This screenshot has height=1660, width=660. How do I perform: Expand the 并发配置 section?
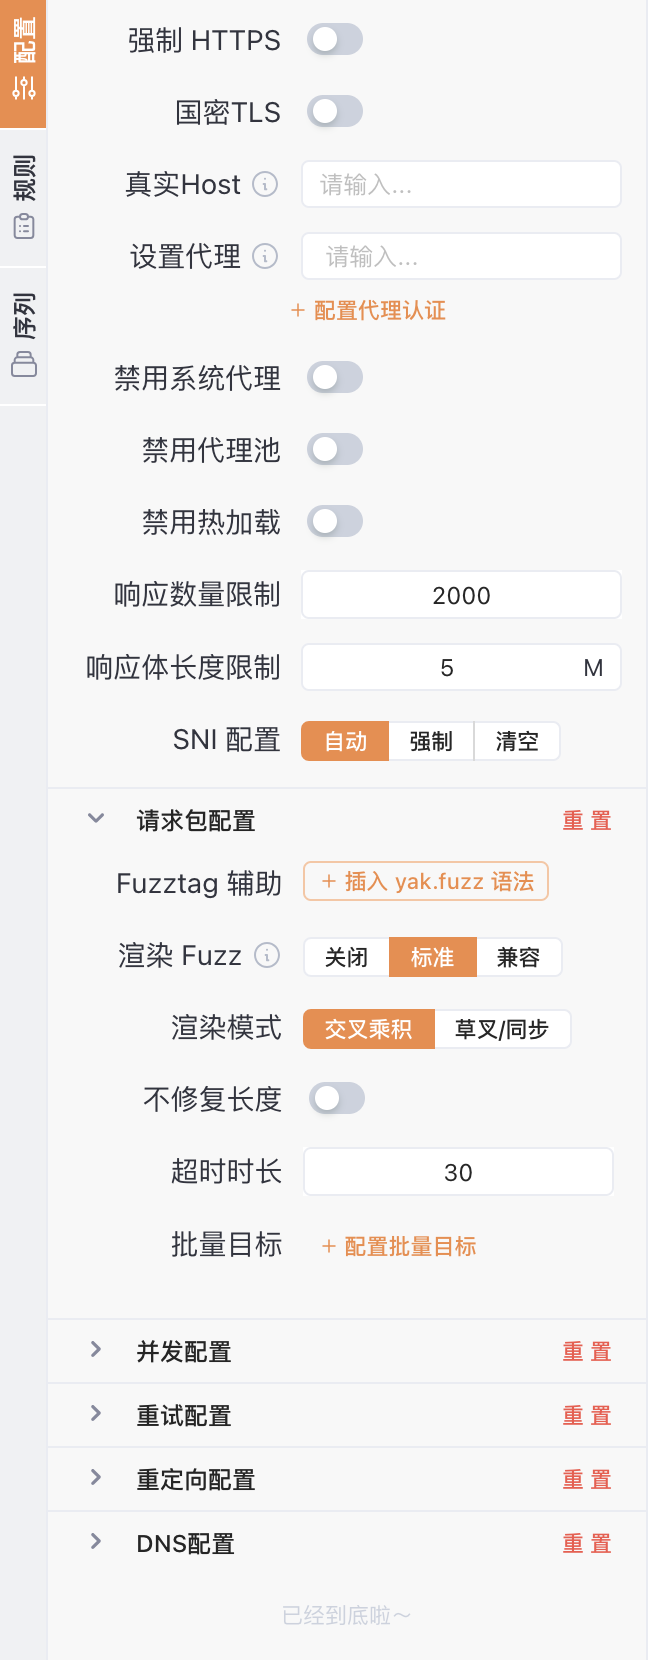point(96,1350)
